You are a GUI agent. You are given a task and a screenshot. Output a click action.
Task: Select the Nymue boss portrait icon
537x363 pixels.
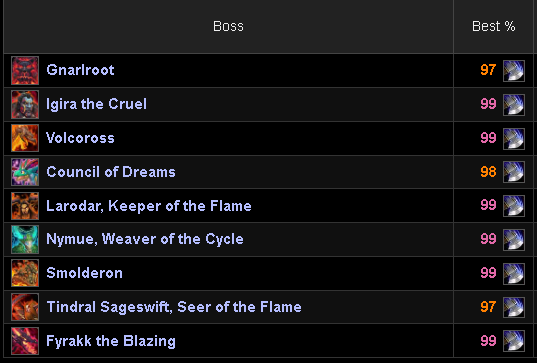pyautogui.click(x=25, y=239)
